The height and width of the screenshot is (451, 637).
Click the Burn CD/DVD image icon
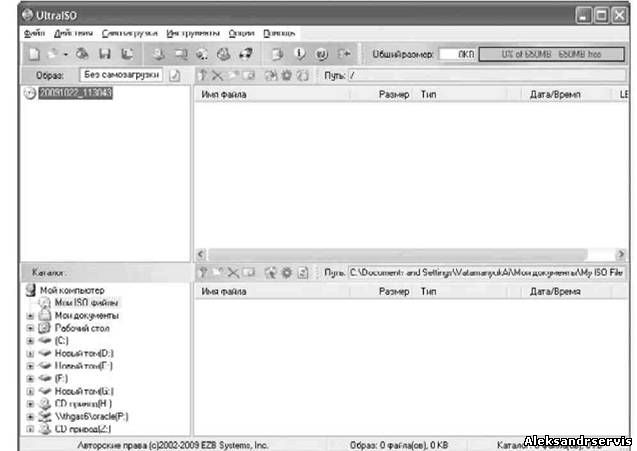pyautogui.click(x=245, y=54)
